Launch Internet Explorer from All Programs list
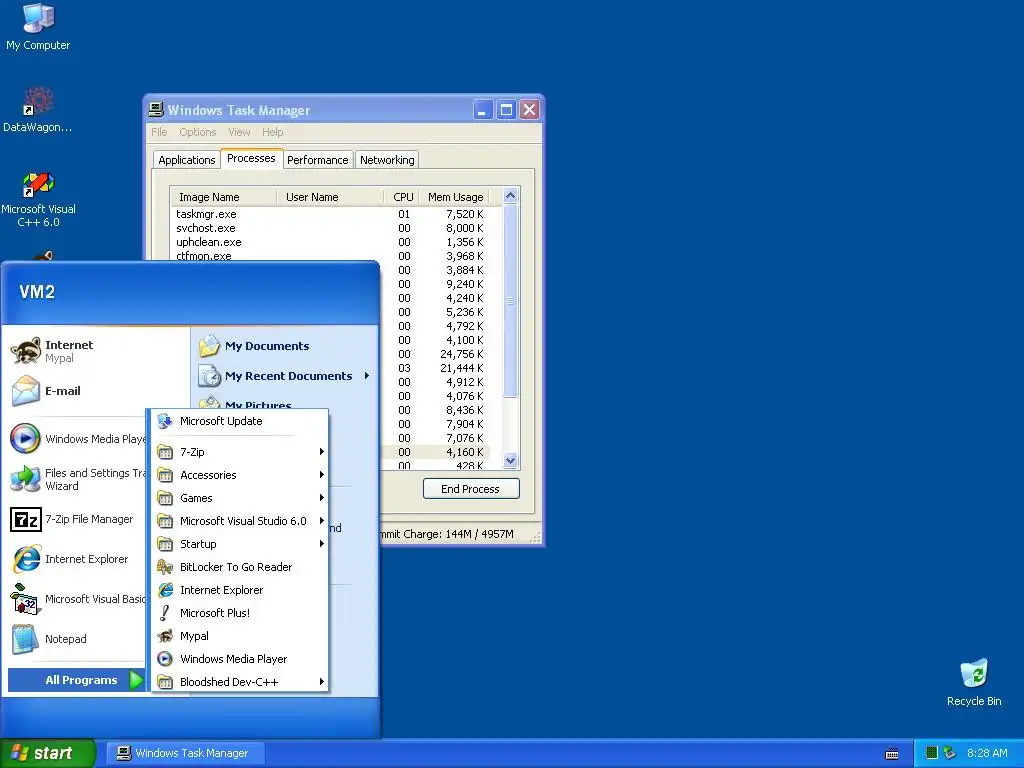 click(240, 590)
